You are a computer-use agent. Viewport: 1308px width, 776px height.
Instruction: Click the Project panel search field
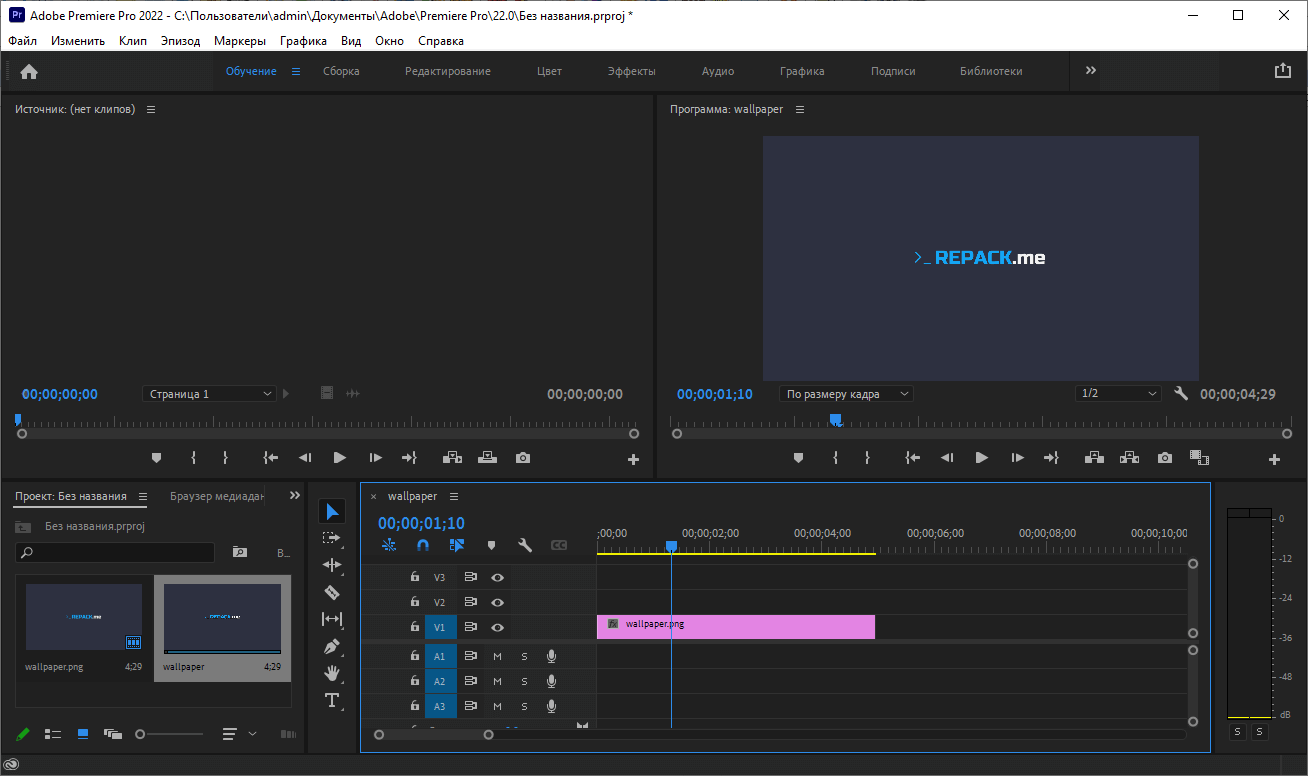[x=115, y=552]
